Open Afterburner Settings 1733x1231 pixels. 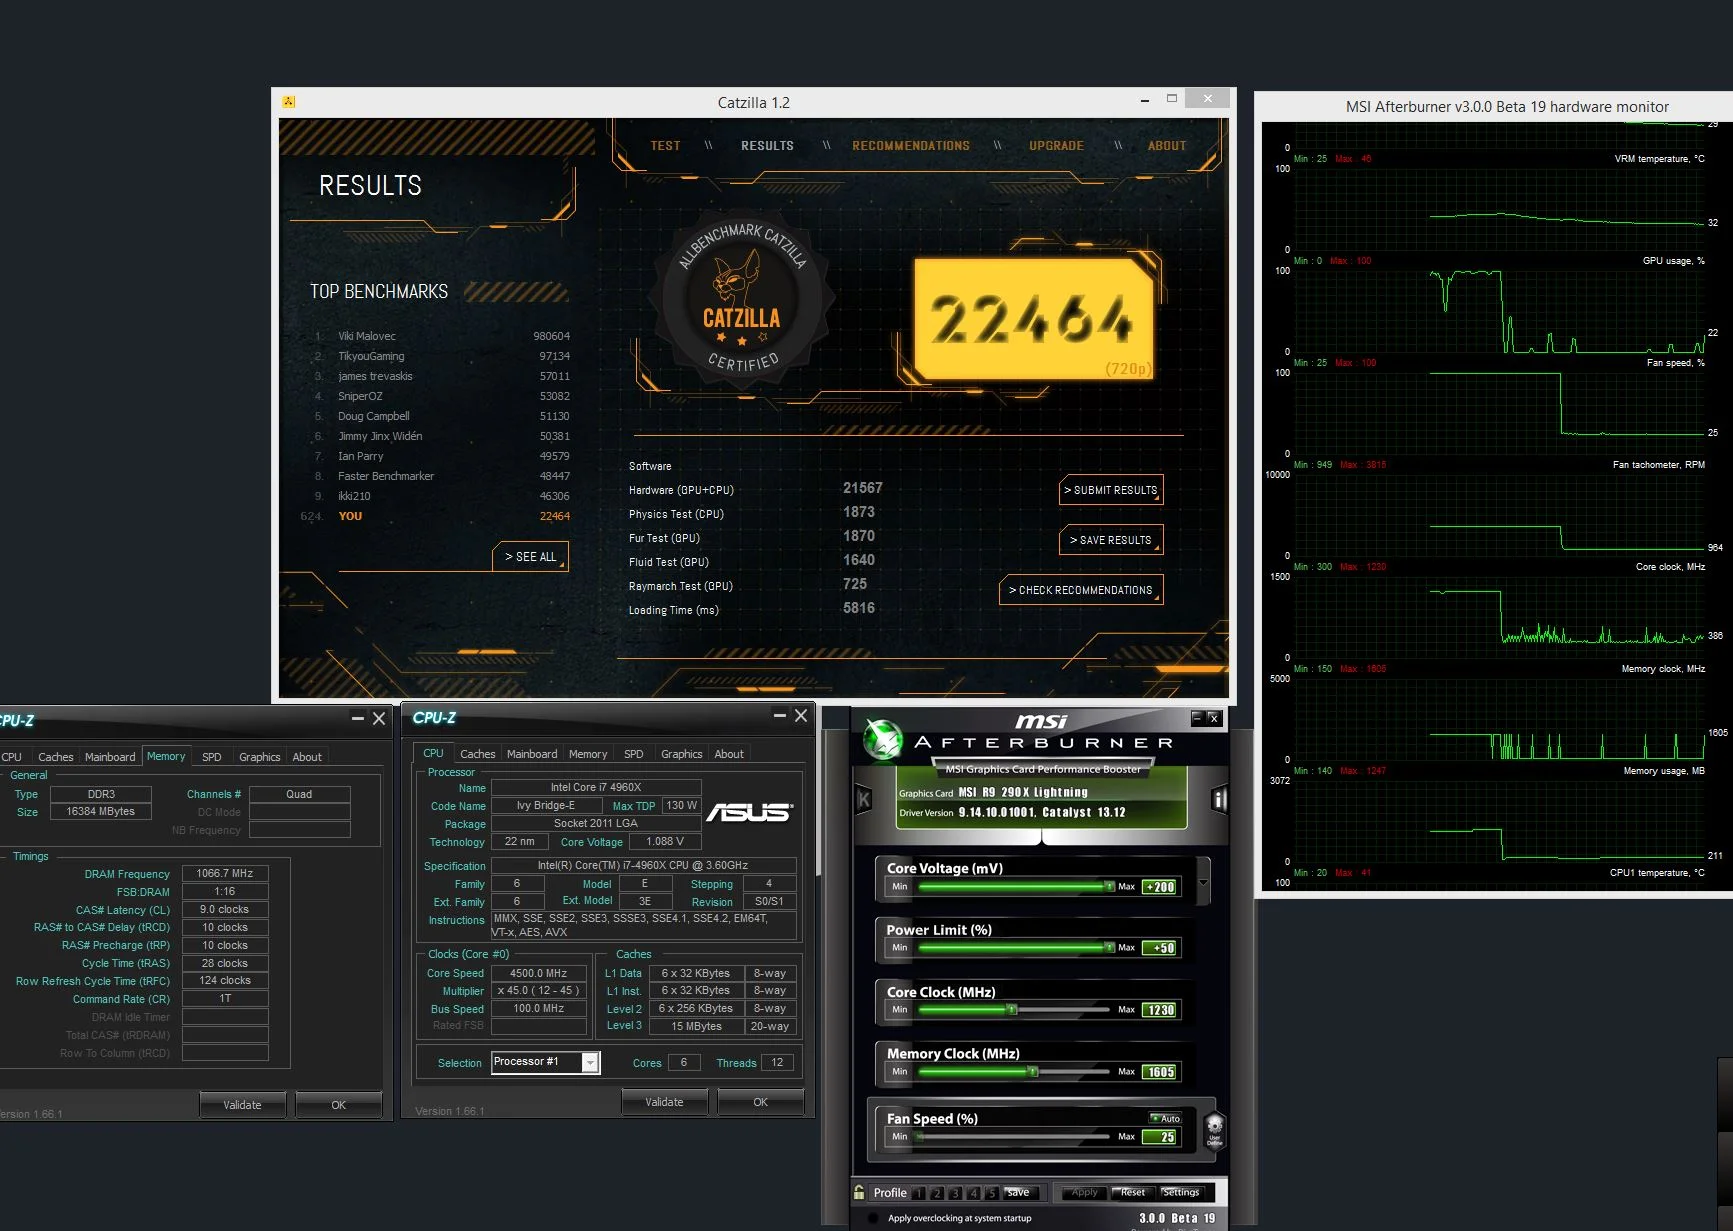1181,1192
